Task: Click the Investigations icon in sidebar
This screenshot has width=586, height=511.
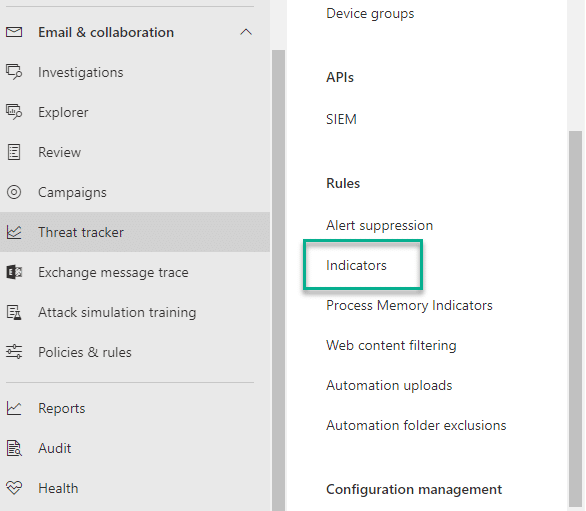Action: point(14,72)
